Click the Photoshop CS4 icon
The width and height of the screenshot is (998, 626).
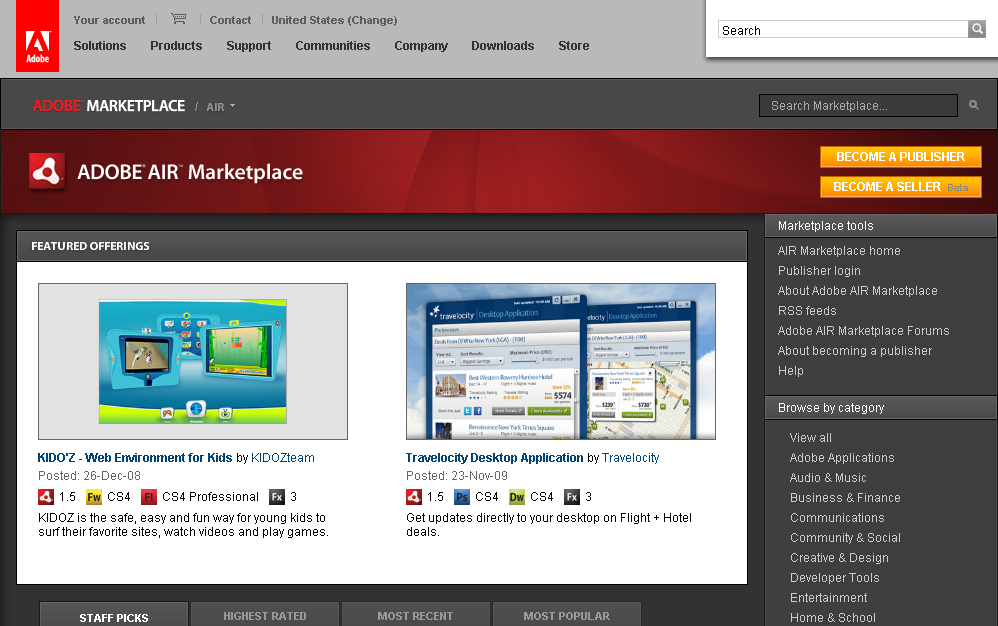pos(462,497)
